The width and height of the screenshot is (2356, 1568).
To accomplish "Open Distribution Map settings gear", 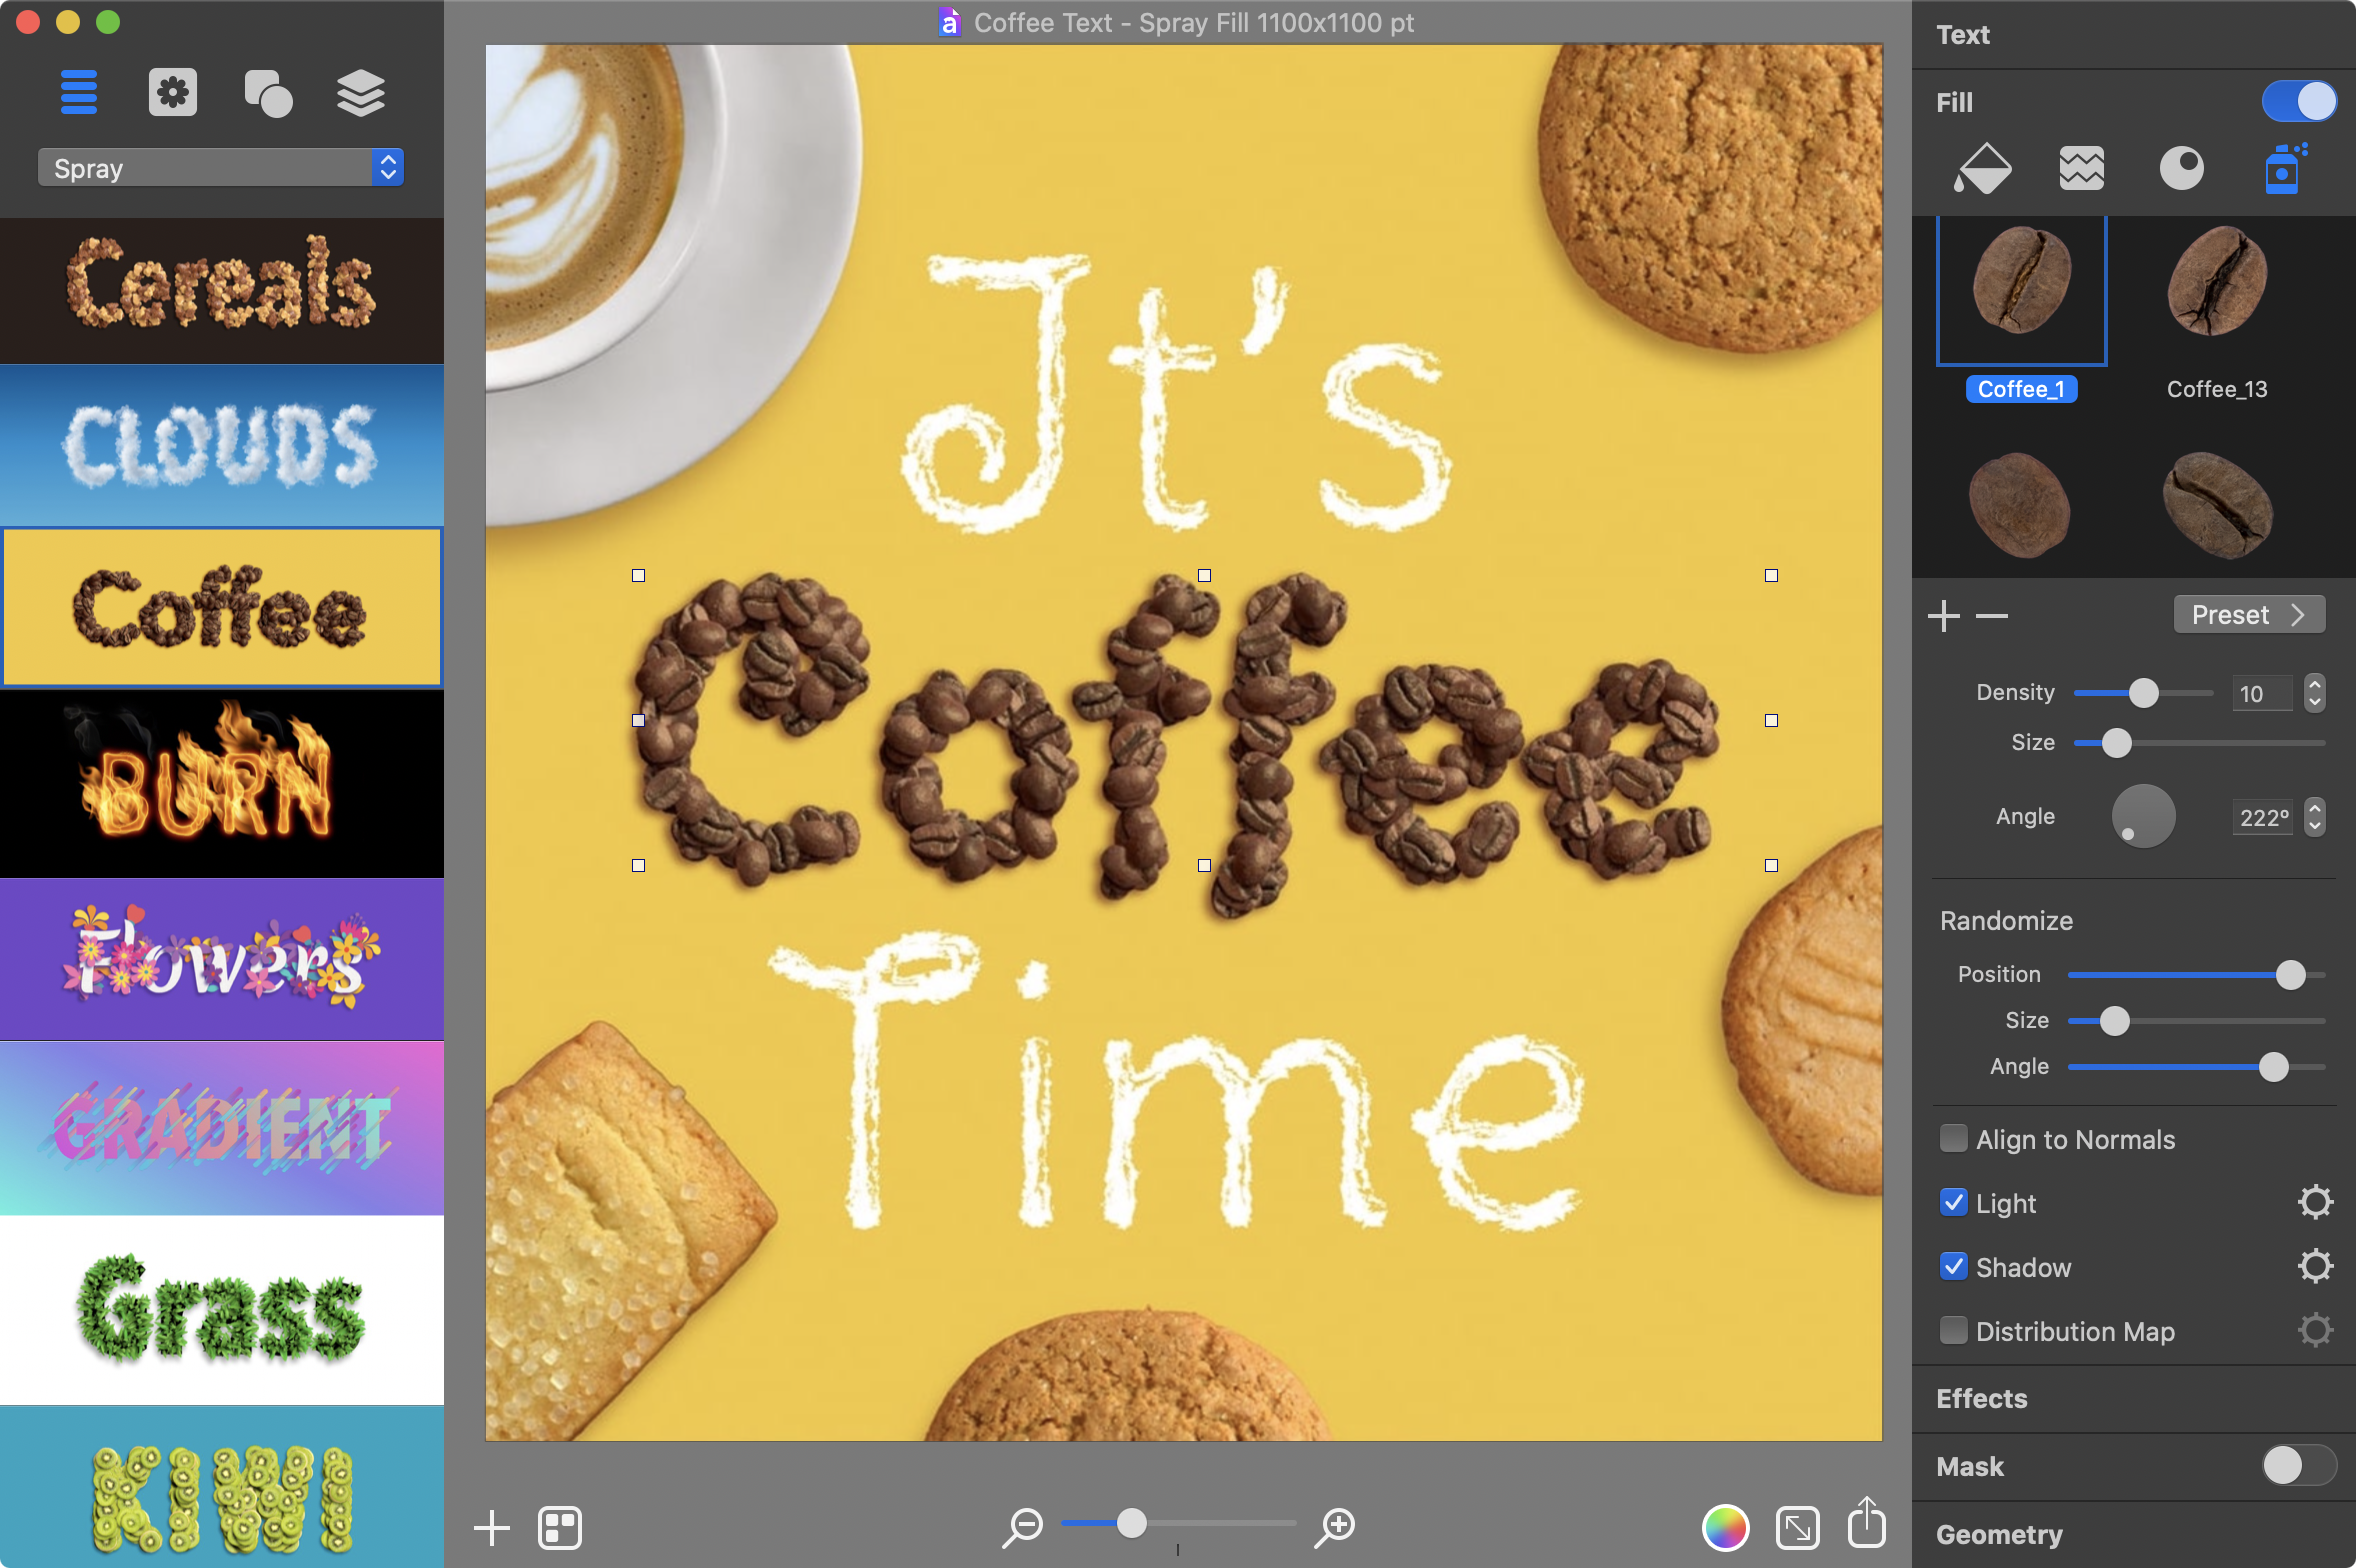I will (x=2315, y=1330).
